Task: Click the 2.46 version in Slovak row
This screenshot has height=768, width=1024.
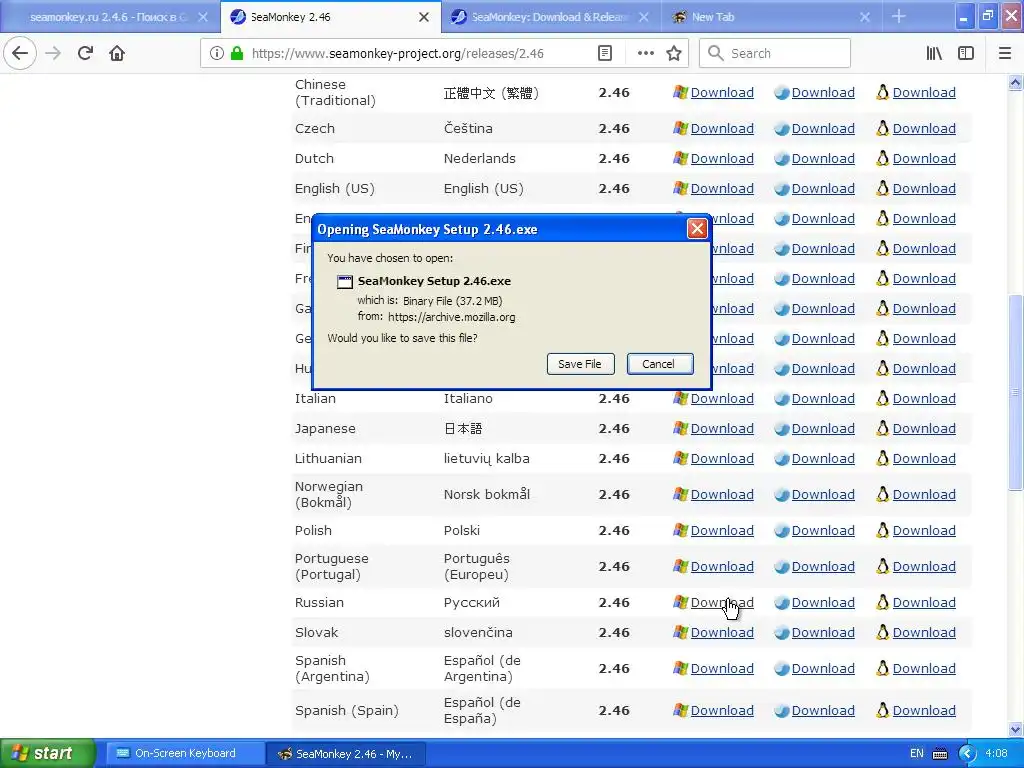Action: (614, 632)
